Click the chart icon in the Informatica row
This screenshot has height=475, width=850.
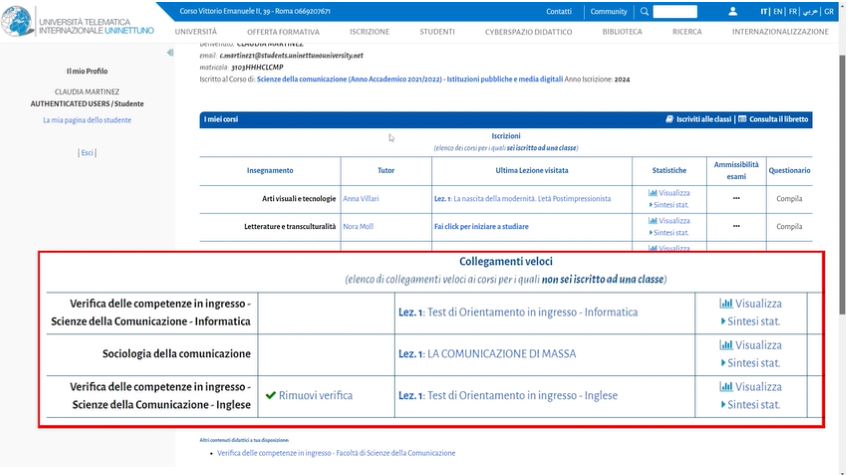(x=726, y=303)
